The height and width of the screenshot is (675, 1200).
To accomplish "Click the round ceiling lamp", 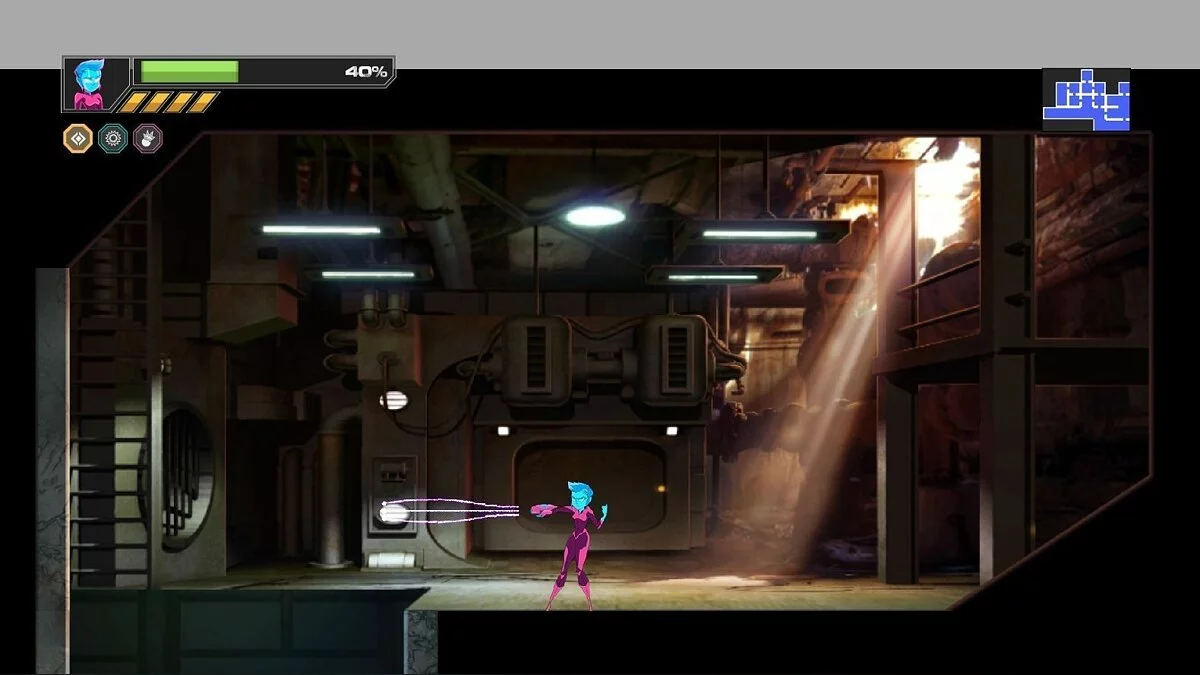I will coord(594,216).
